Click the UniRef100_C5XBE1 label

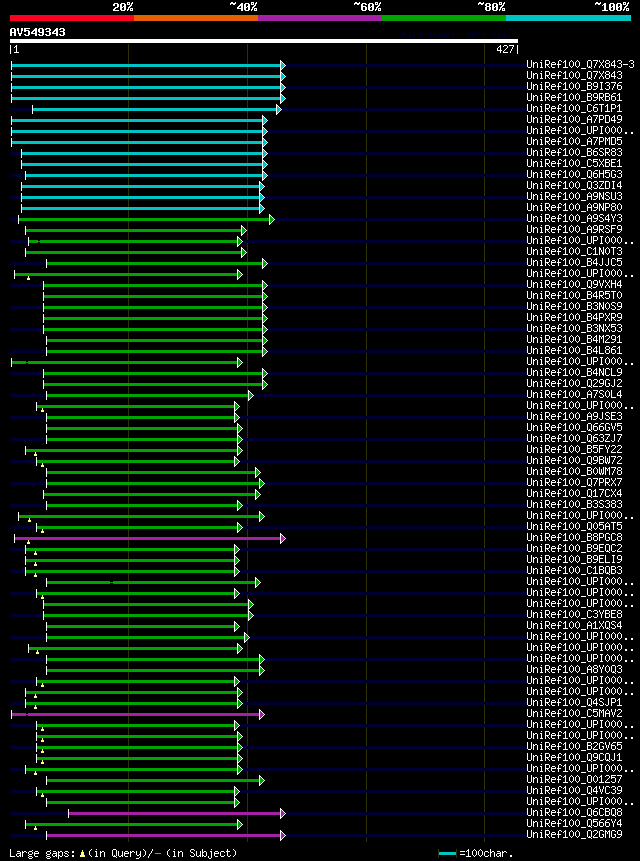tap(574, 164)
